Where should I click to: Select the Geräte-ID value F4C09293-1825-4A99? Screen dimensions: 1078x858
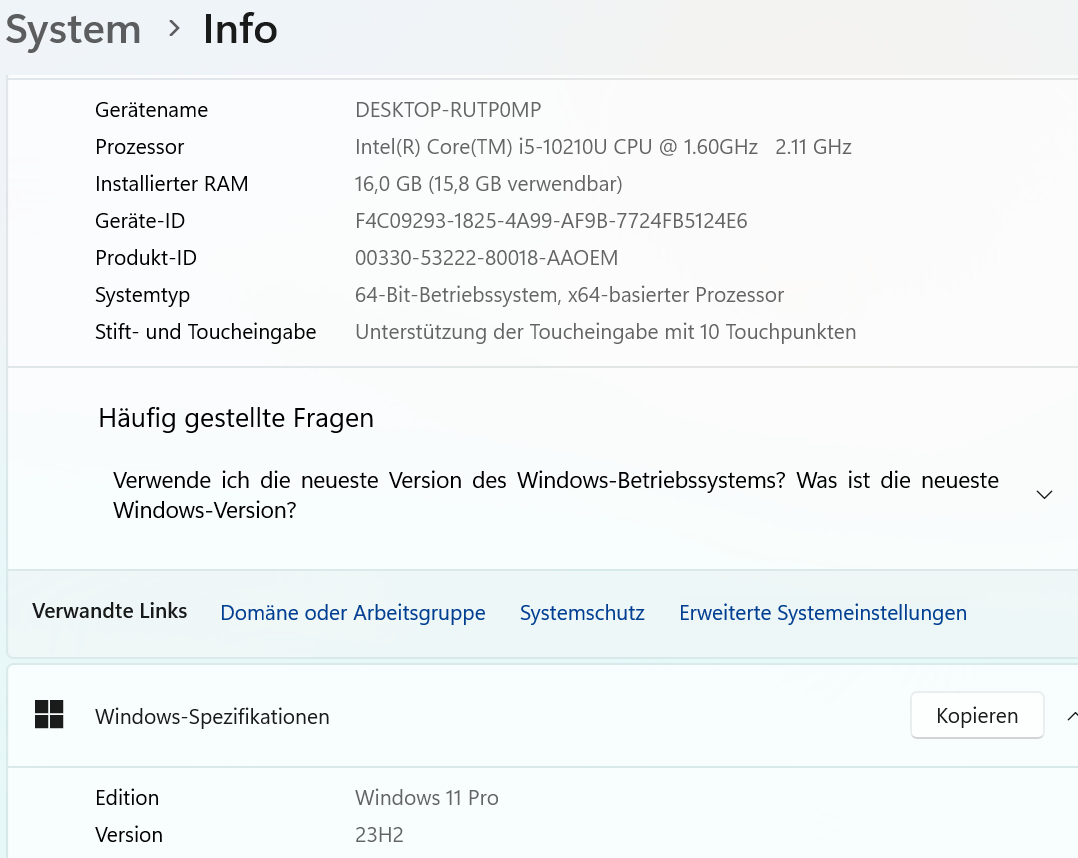[551, 221]
